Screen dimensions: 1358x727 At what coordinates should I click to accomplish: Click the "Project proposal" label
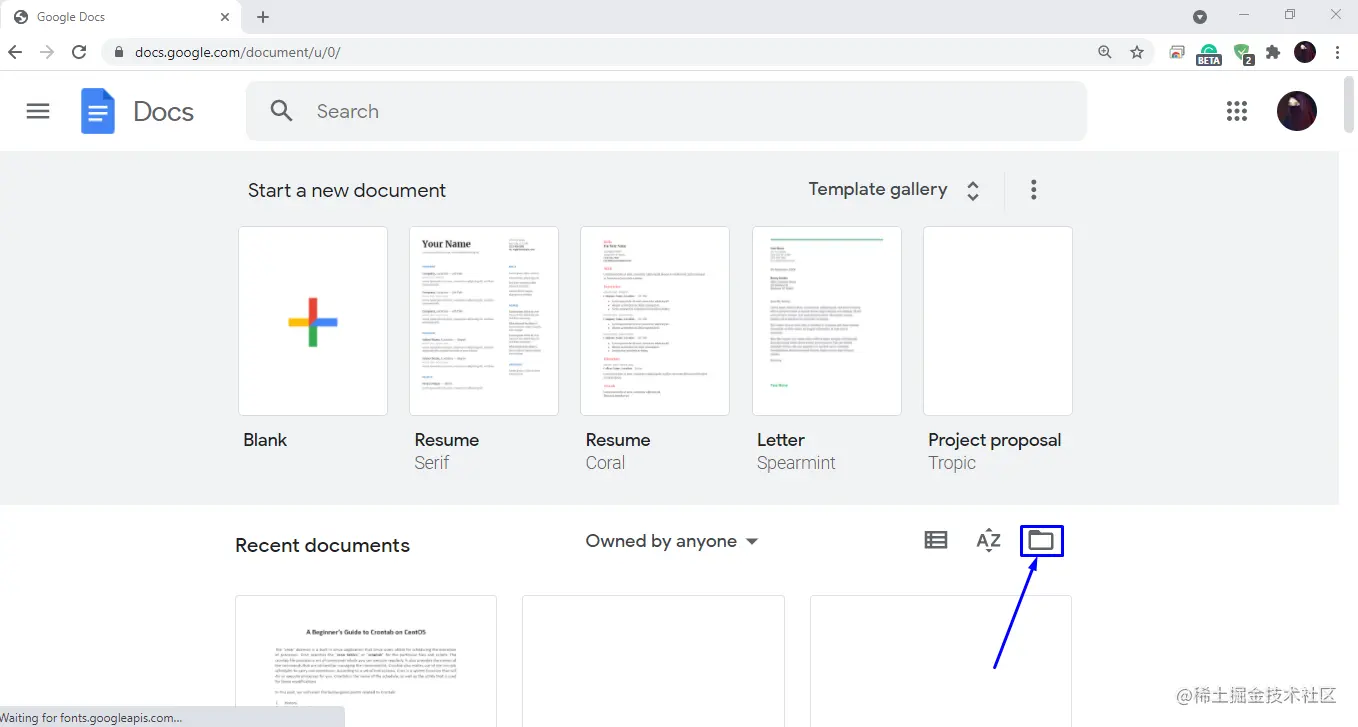[995, 440]
